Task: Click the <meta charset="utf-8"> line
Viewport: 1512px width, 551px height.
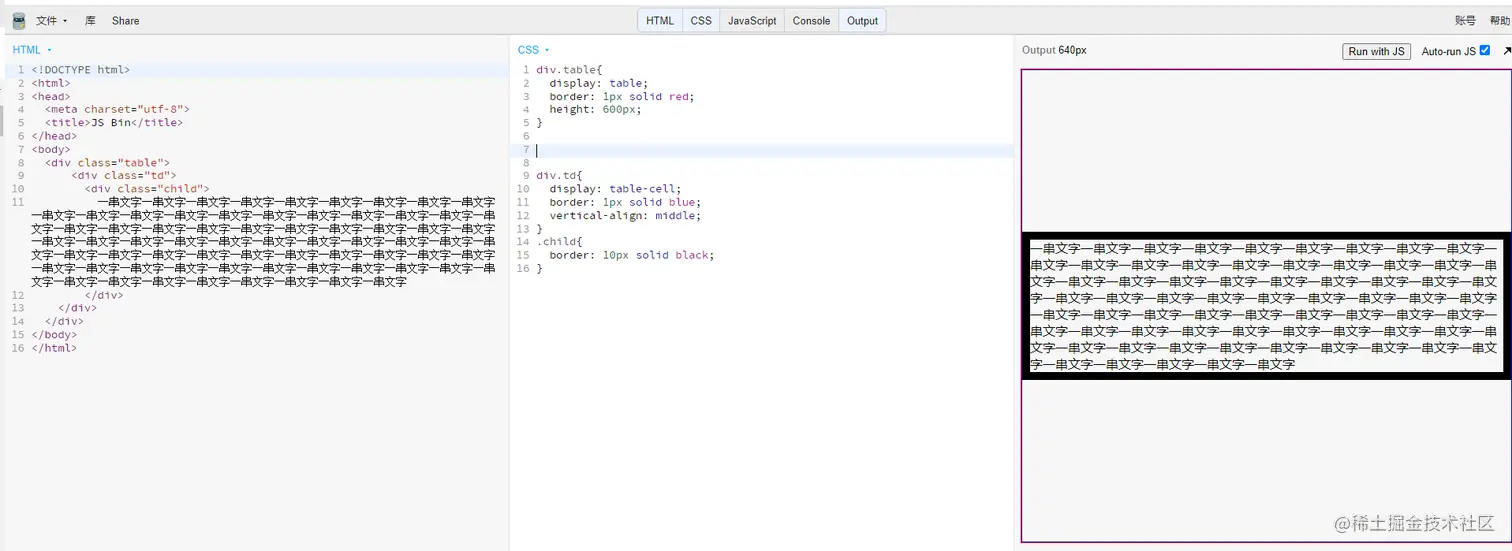Action: [x=117, y=110]
